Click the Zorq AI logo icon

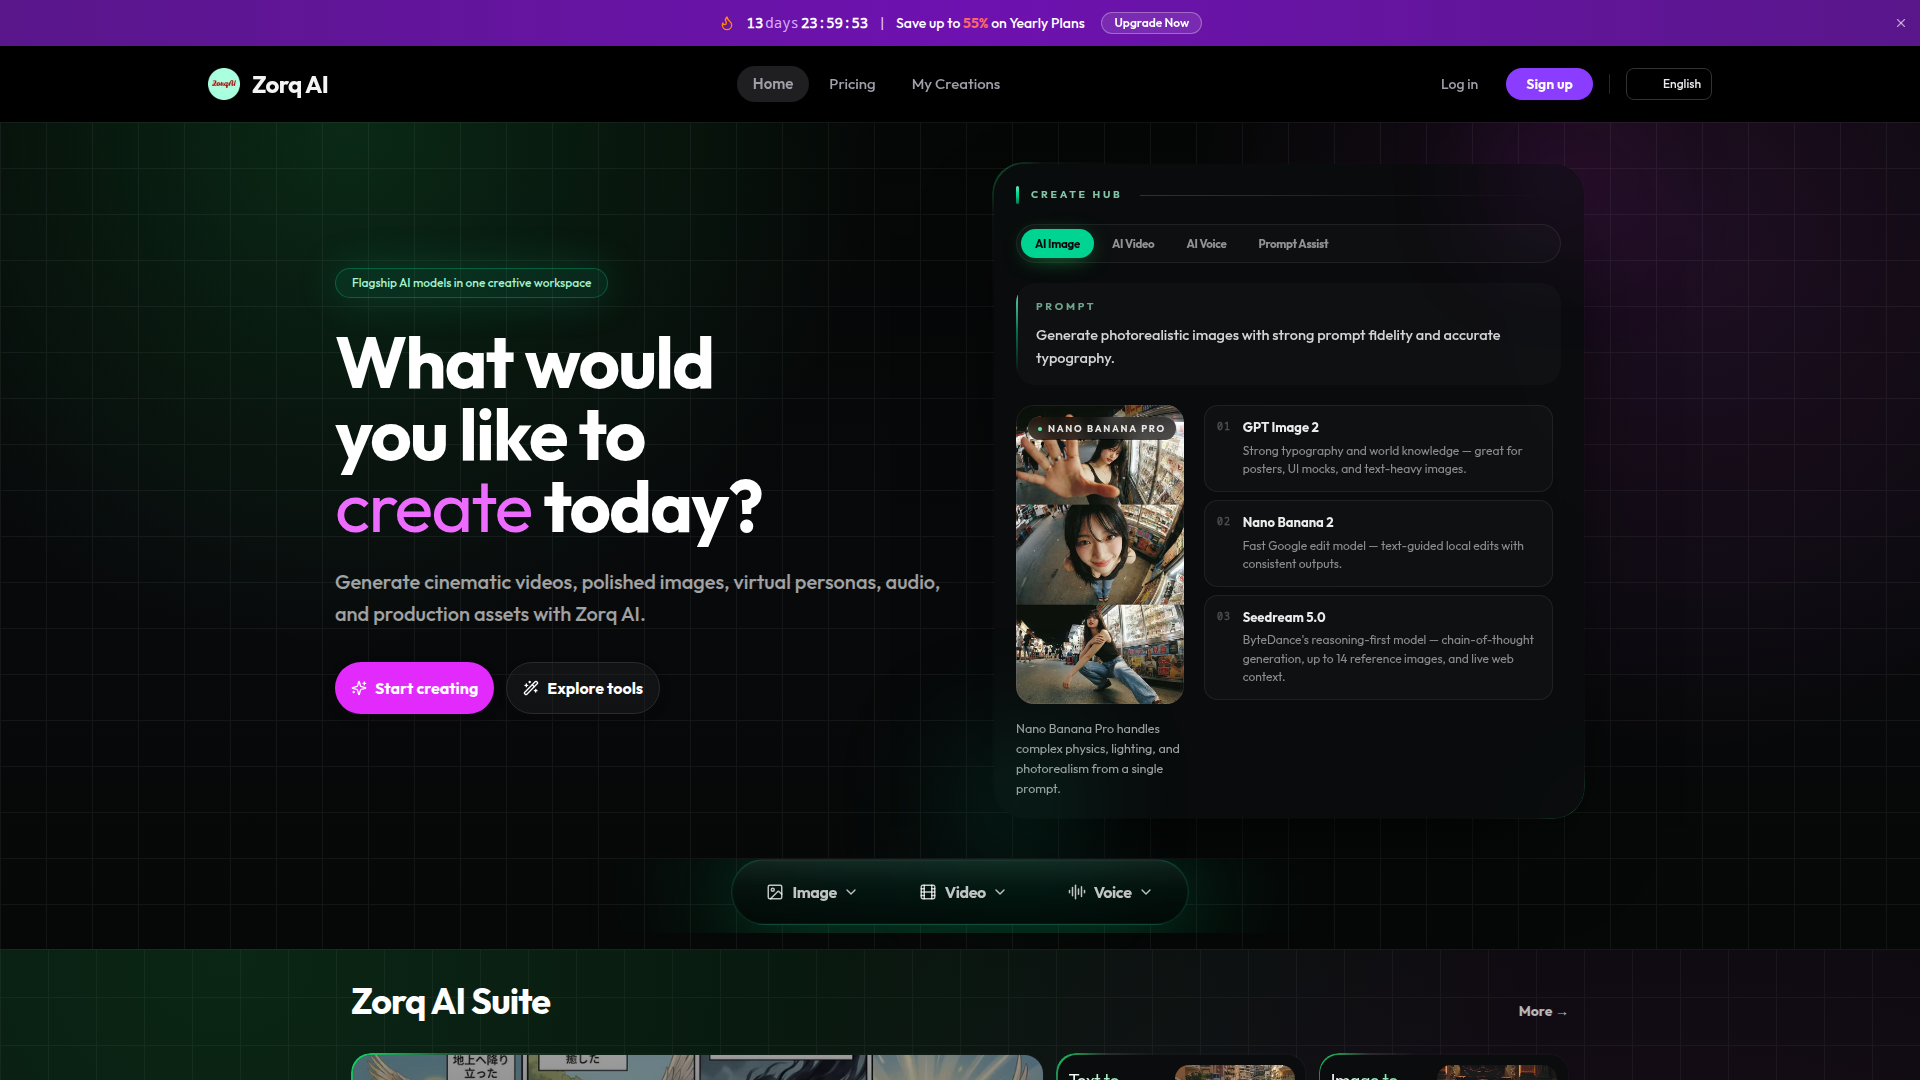223,84
